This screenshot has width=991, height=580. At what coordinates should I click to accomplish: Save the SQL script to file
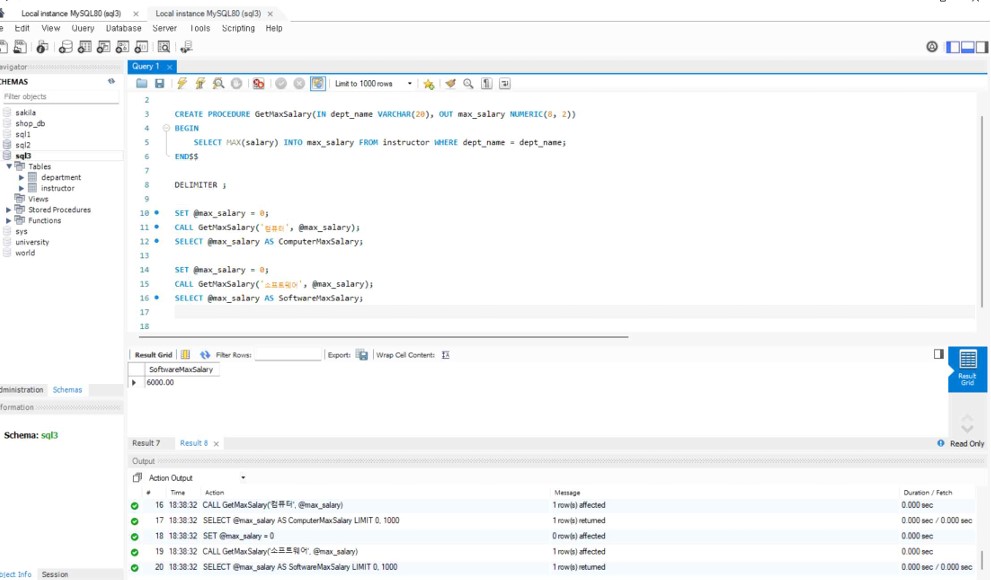pos(159,83)
